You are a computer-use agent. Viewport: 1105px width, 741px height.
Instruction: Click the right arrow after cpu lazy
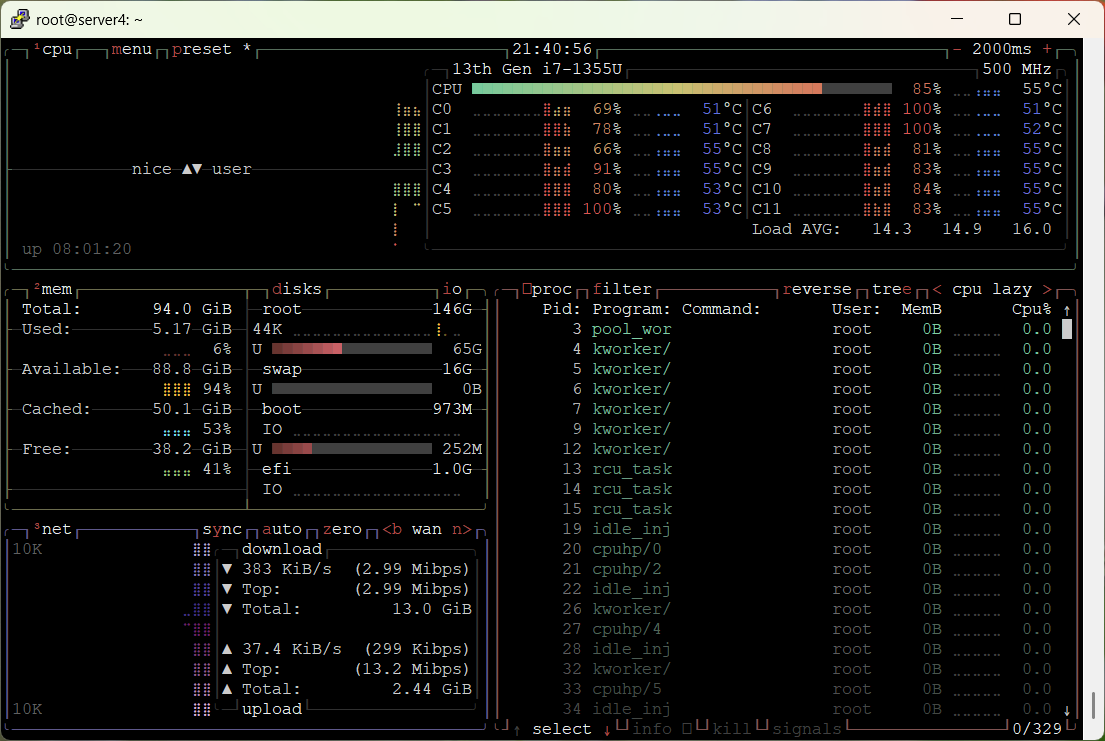click(1047, 289)
